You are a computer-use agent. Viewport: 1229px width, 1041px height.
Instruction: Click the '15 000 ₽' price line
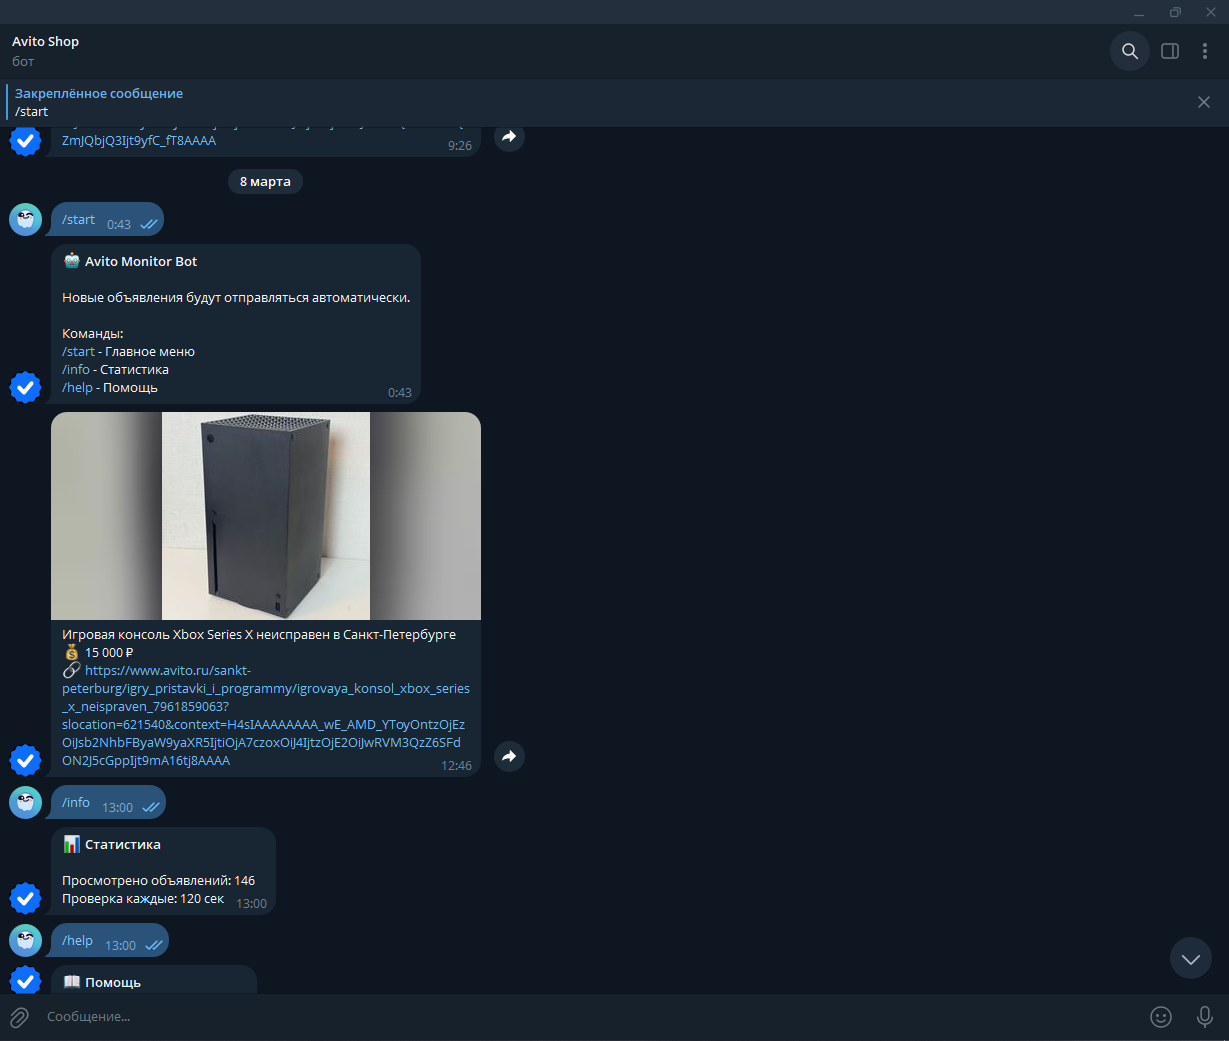[98, 653]
